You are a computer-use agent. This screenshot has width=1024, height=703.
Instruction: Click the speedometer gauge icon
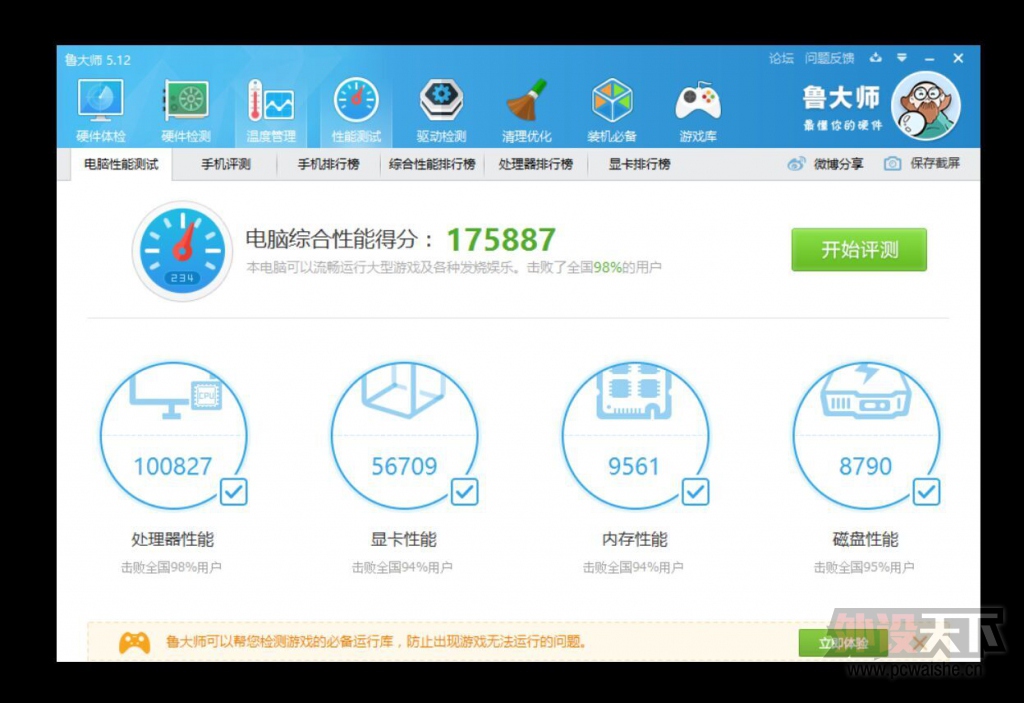(x=182, y=251)
